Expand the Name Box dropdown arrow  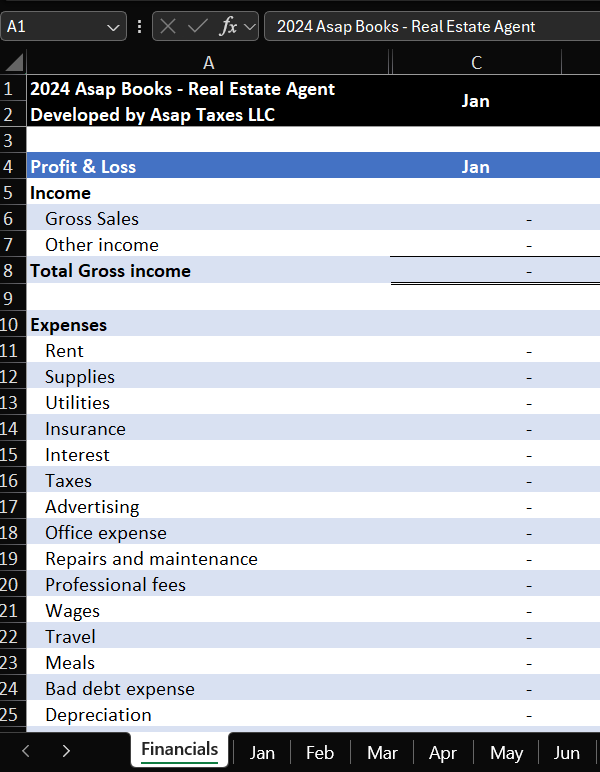113,27
